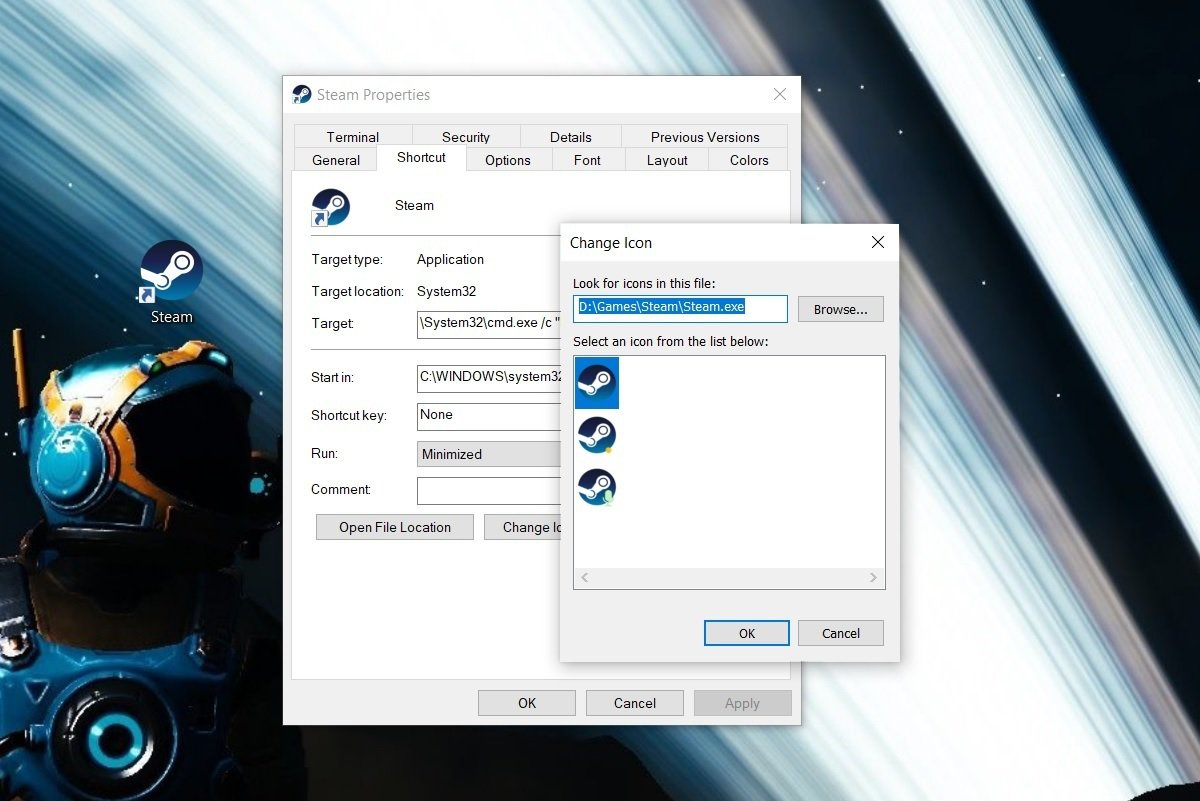Click the icon list right scroll arrow
The image size is (1200, 801).
[x=872, y=578]
